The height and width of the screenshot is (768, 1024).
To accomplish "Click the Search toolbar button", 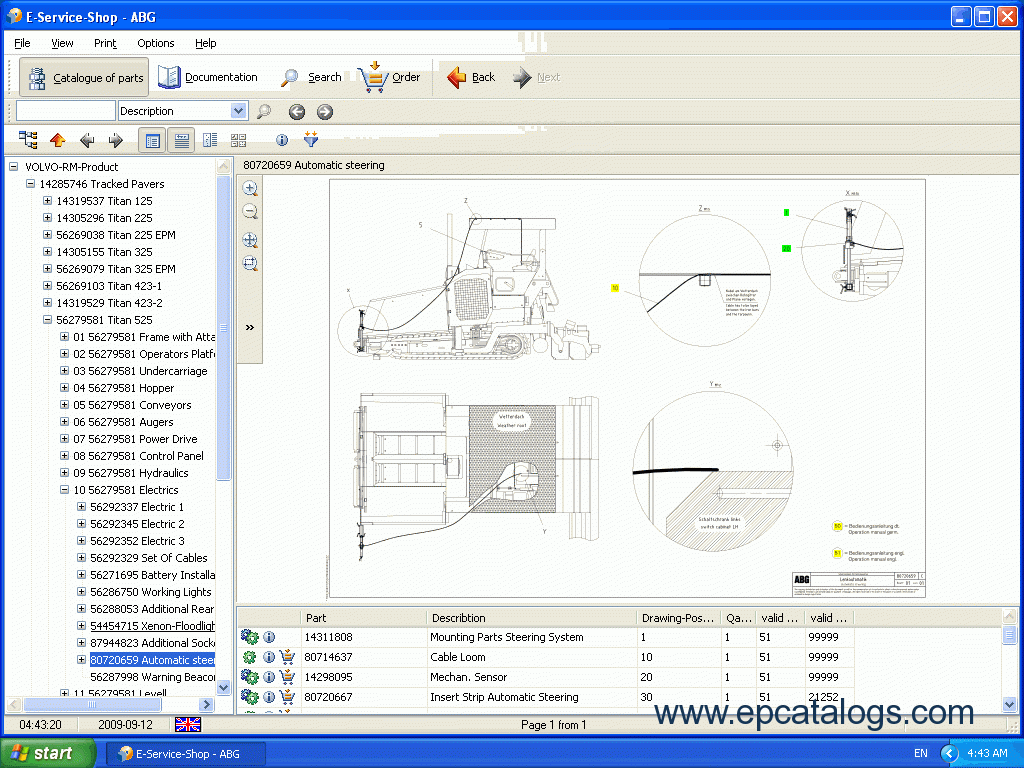I will tap(311, 77).
